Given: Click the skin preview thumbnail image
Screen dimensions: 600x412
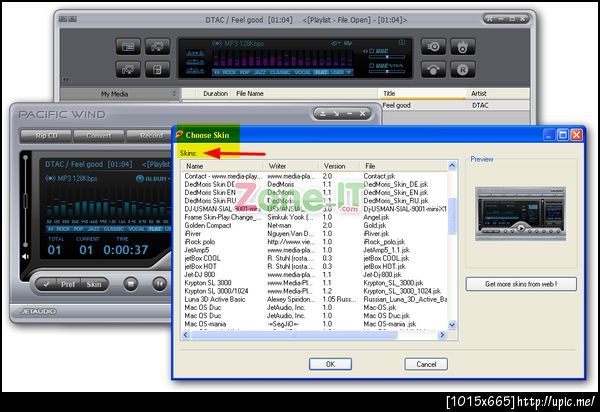Looking at the screenshot, I should coord(520,213).
